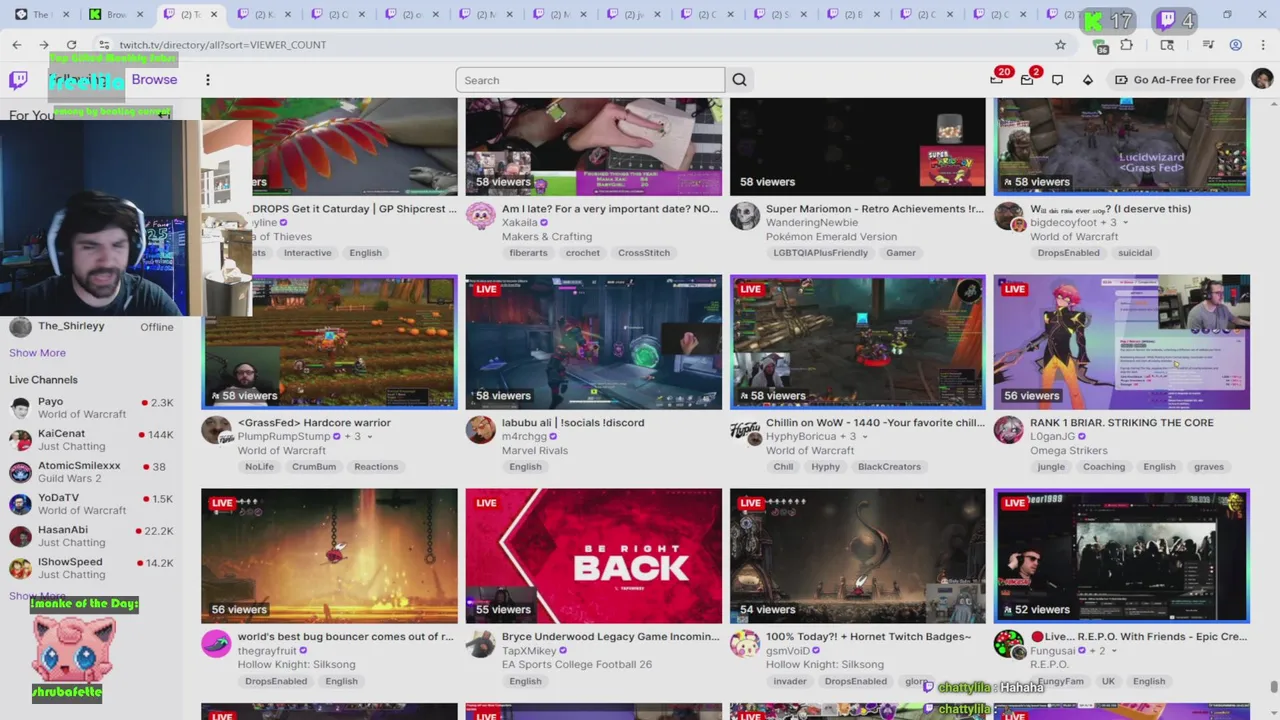
Task: Select the invader tag
Action: click(x=789, y=681)
